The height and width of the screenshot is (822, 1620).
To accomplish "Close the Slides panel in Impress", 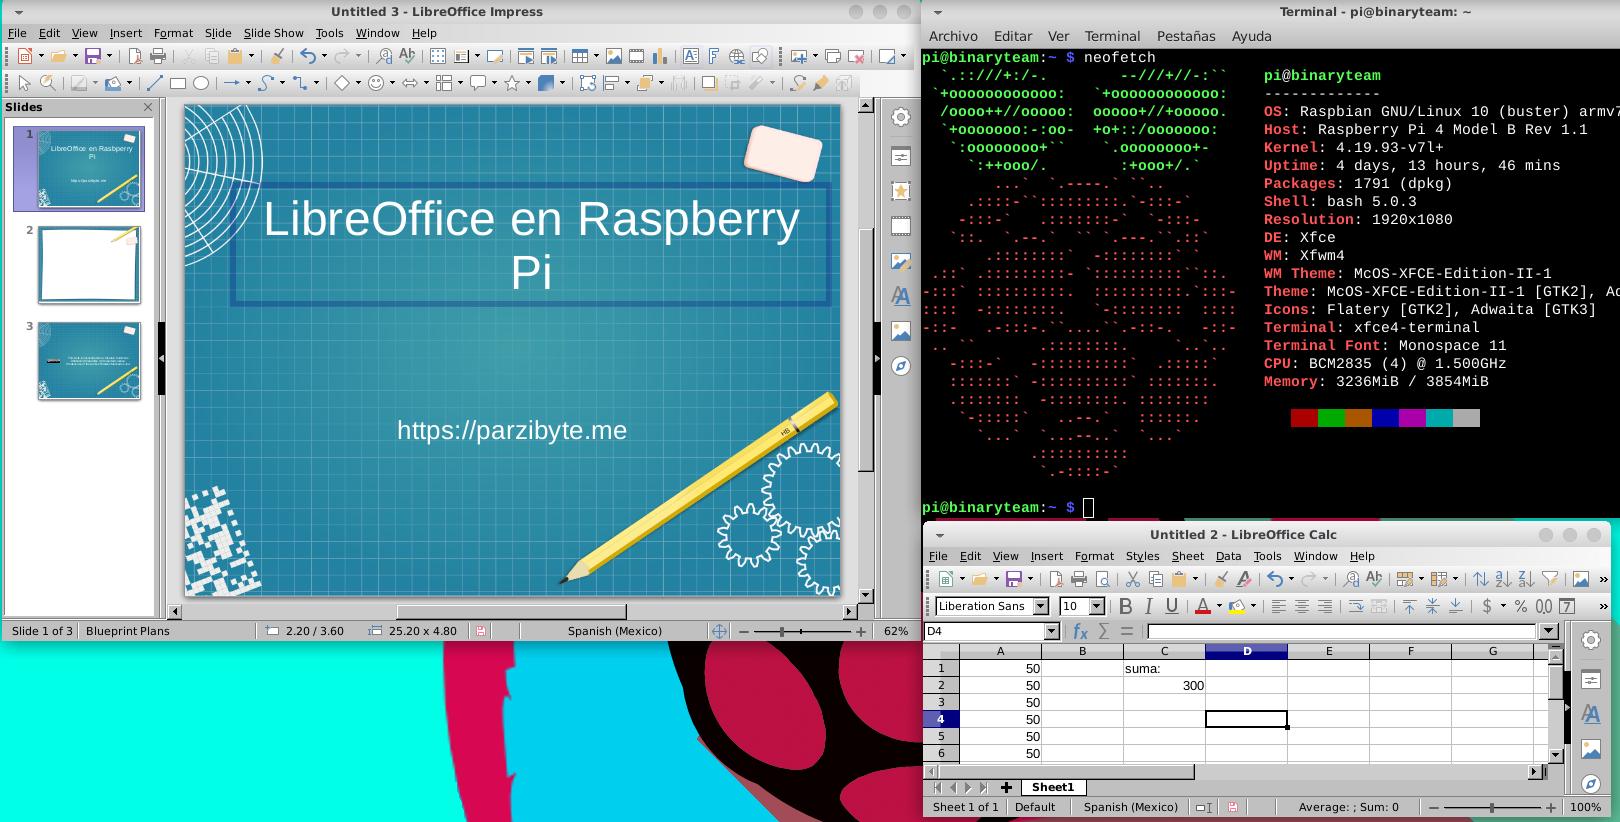I will tap(149, 107).
